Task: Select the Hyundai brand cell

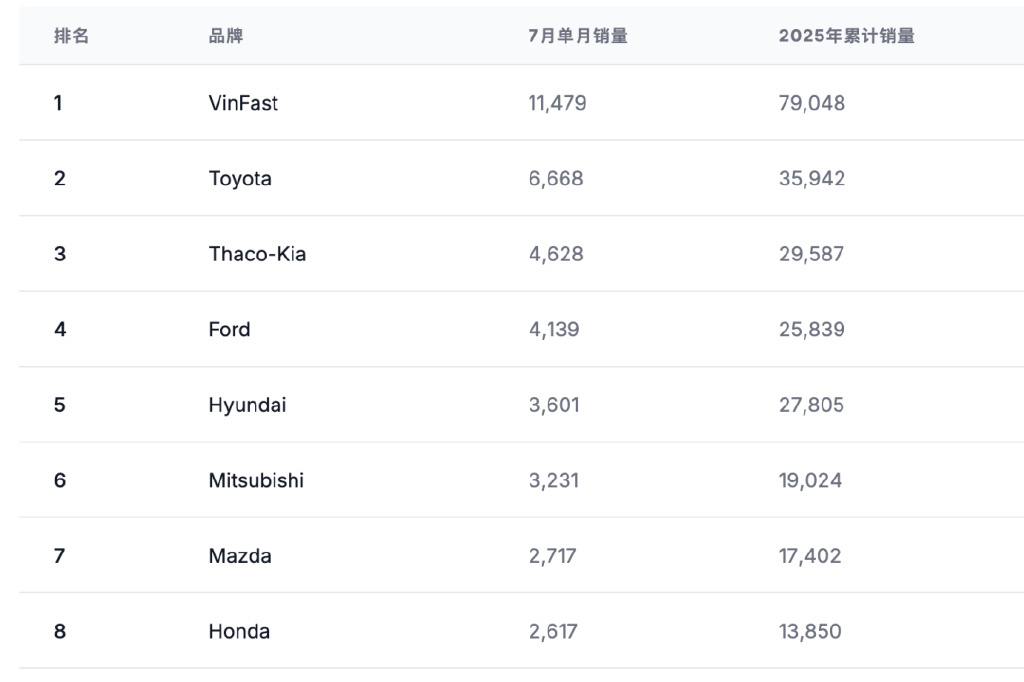Action: coord(247,405)
